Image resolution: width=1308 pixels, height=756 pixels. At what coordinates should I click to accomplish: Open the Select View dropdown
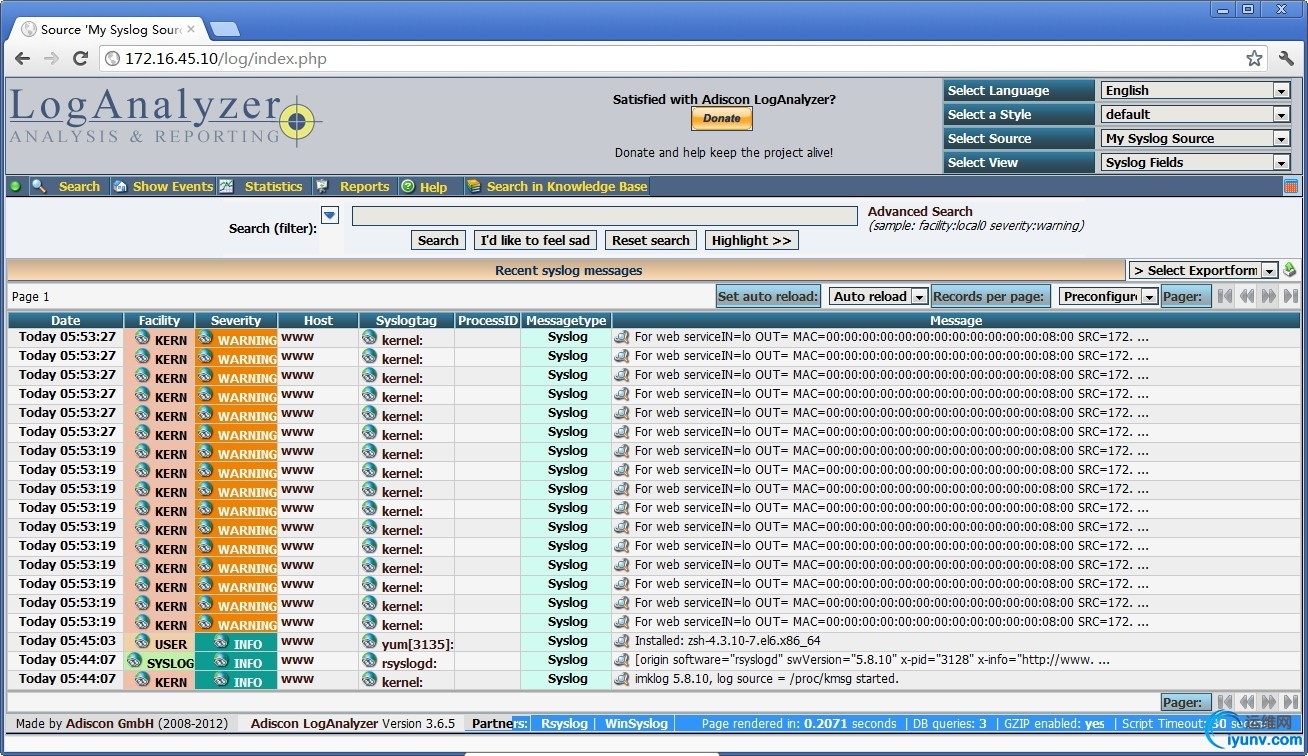(1195, 162)
